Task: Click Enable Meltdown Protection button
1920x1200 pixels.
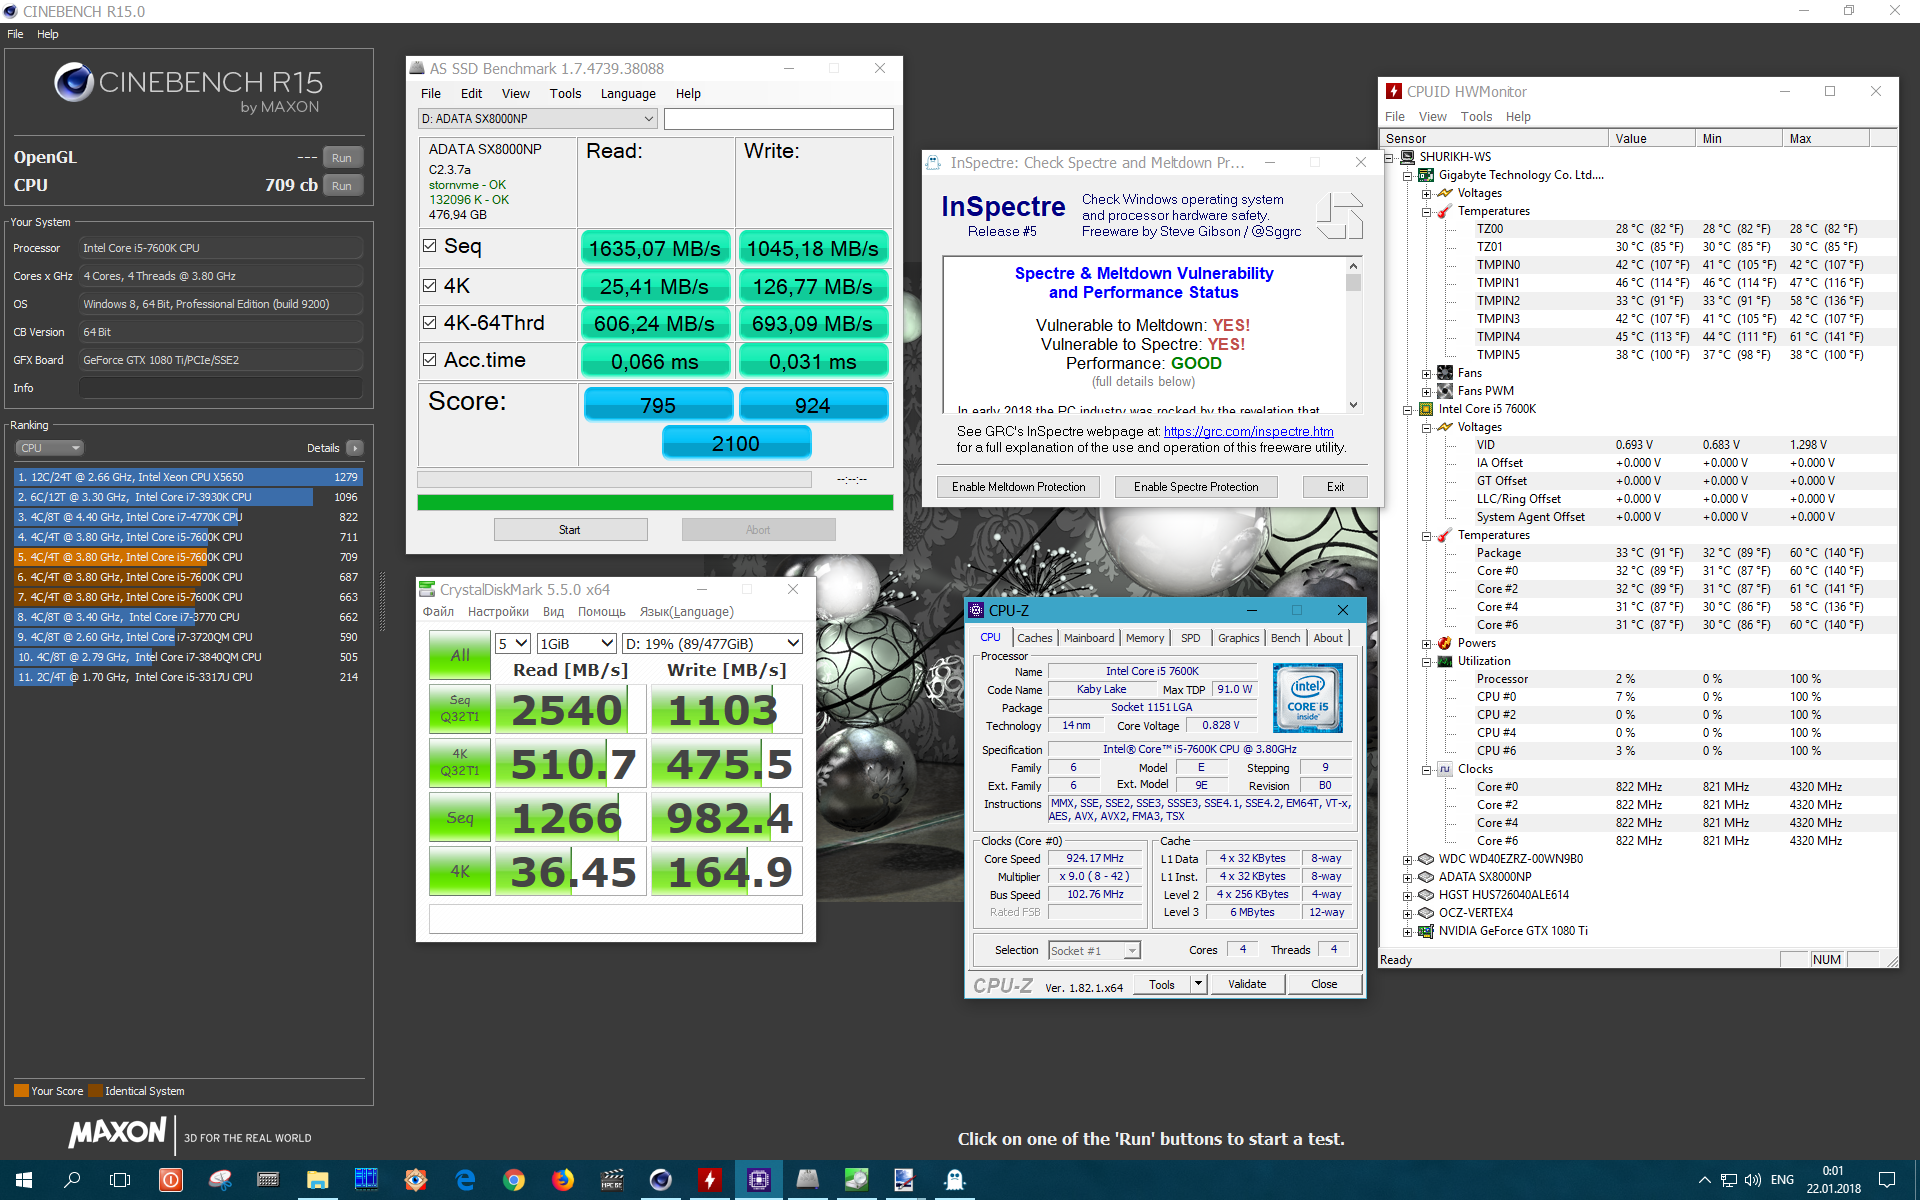Action: 1018,487
